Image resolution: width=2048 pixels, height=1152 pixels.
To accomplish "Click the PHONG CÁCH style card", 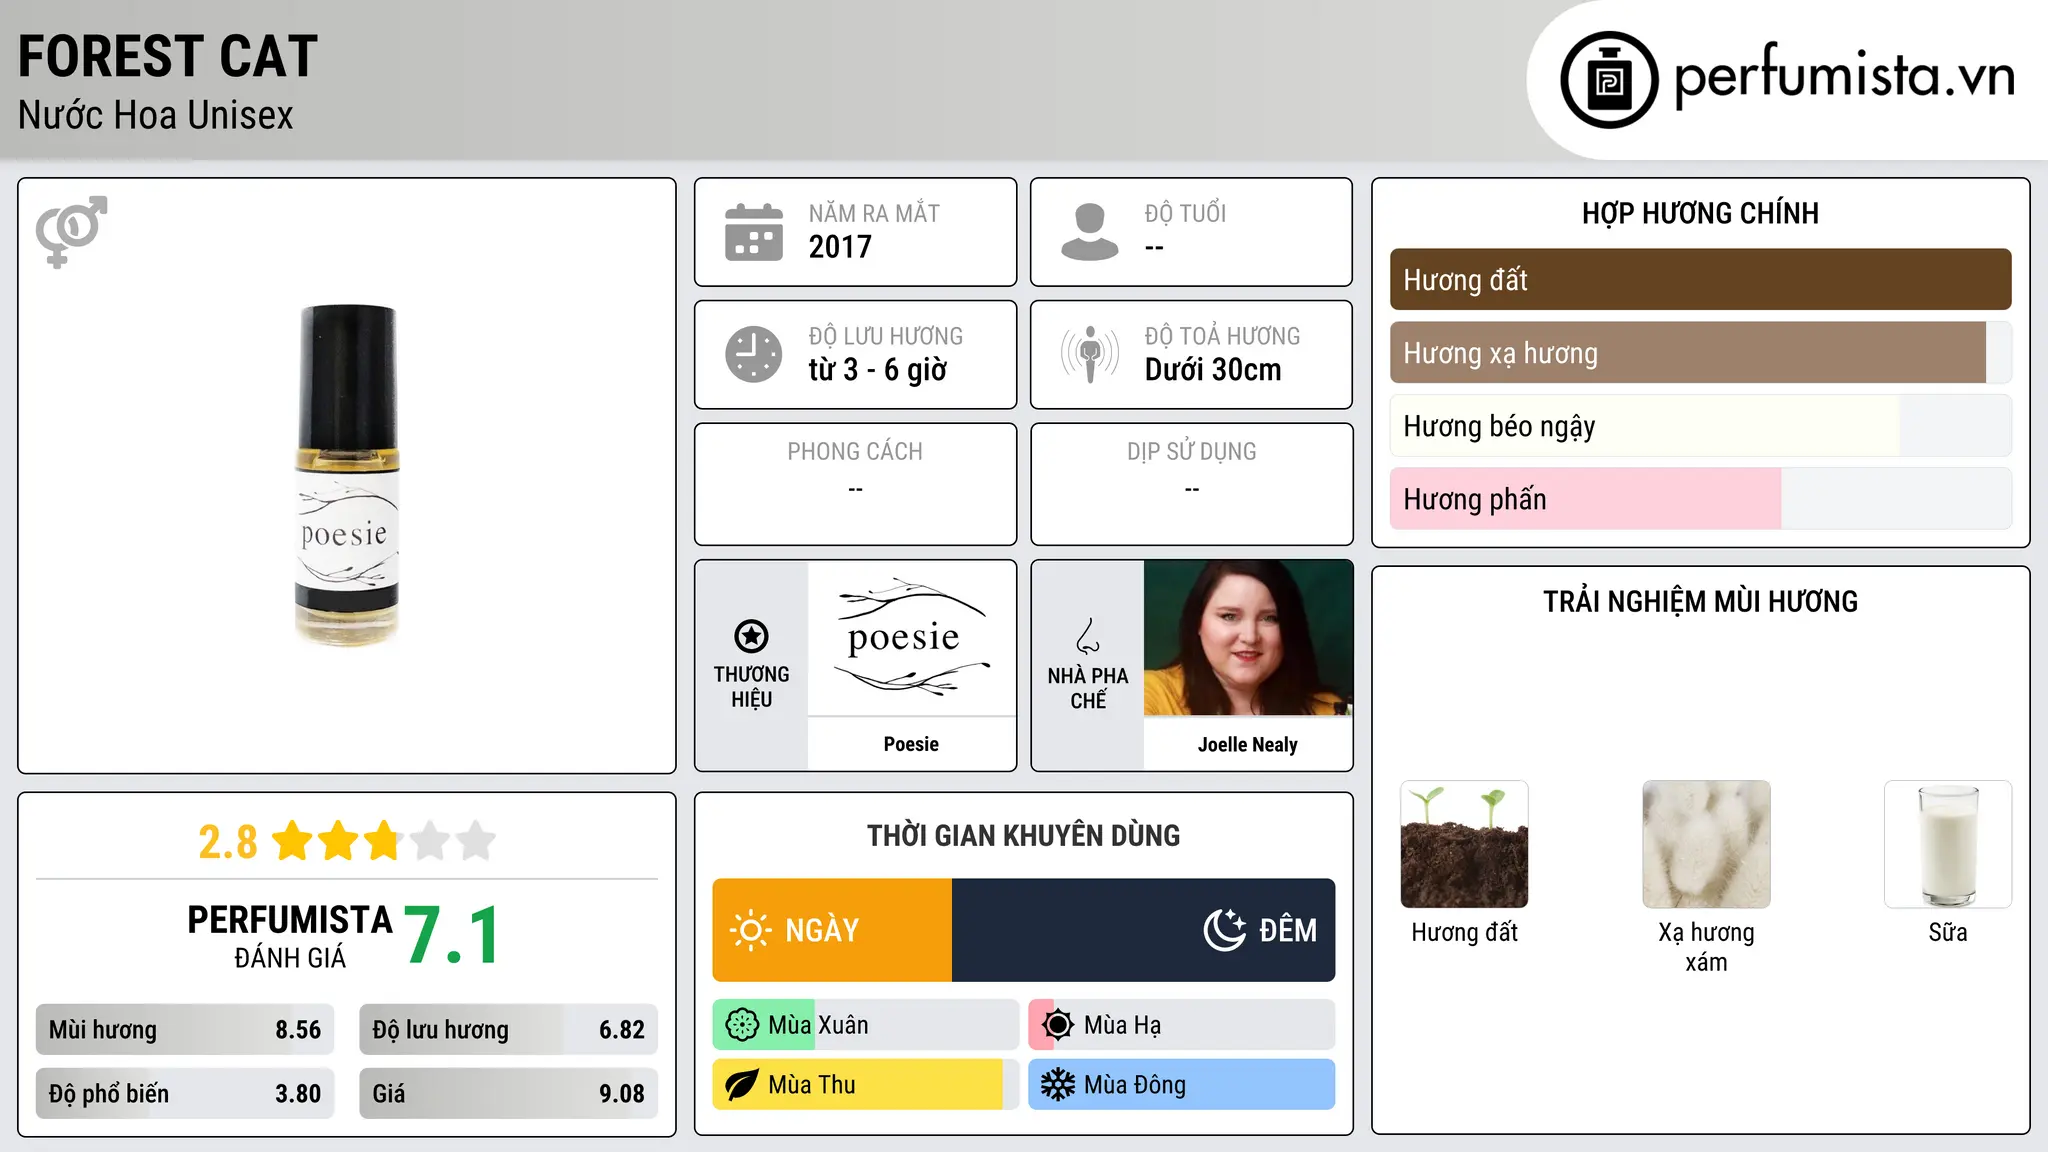I will pos(855,484).
